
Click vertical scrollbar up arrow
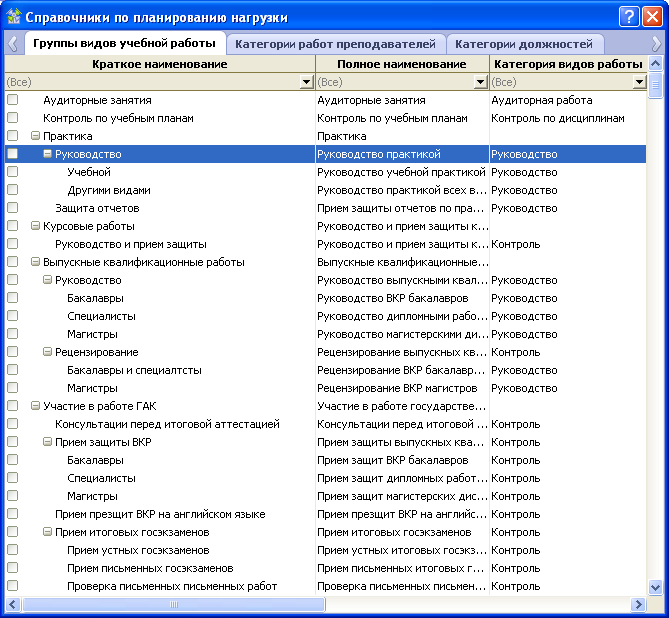pos(656,64)
